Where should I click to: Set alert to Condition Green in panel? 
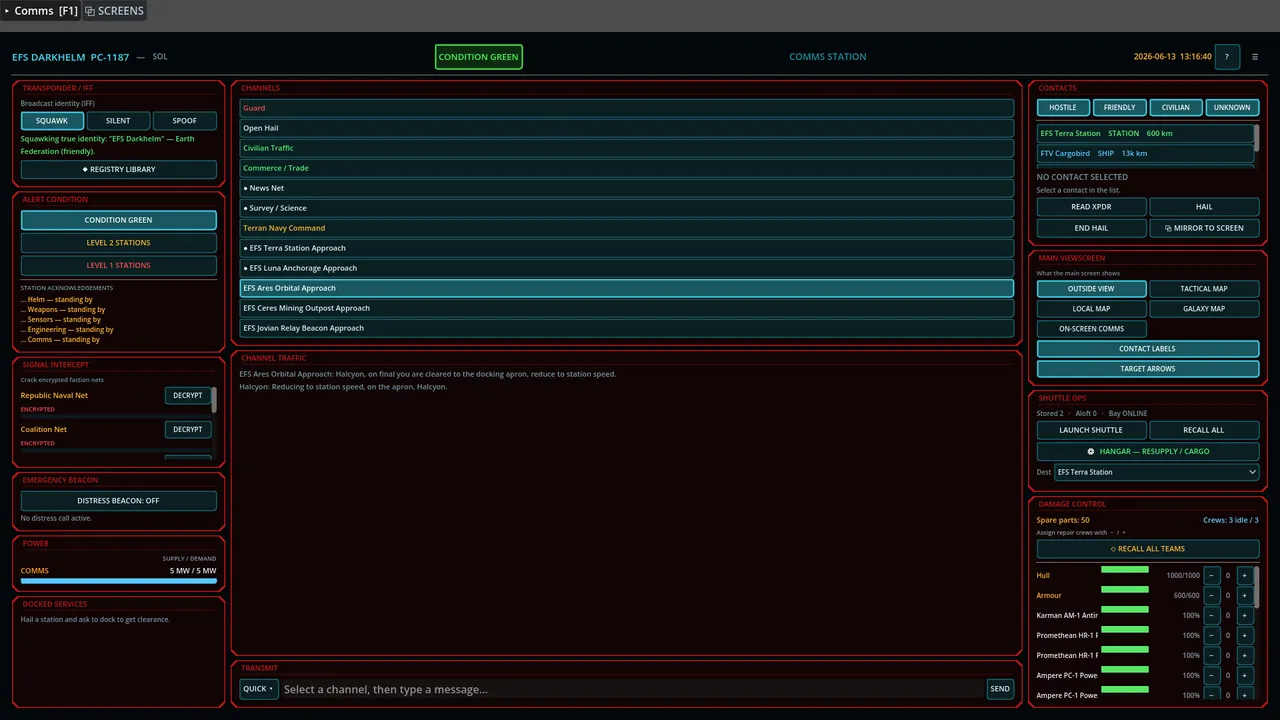[x=119, y=220]
